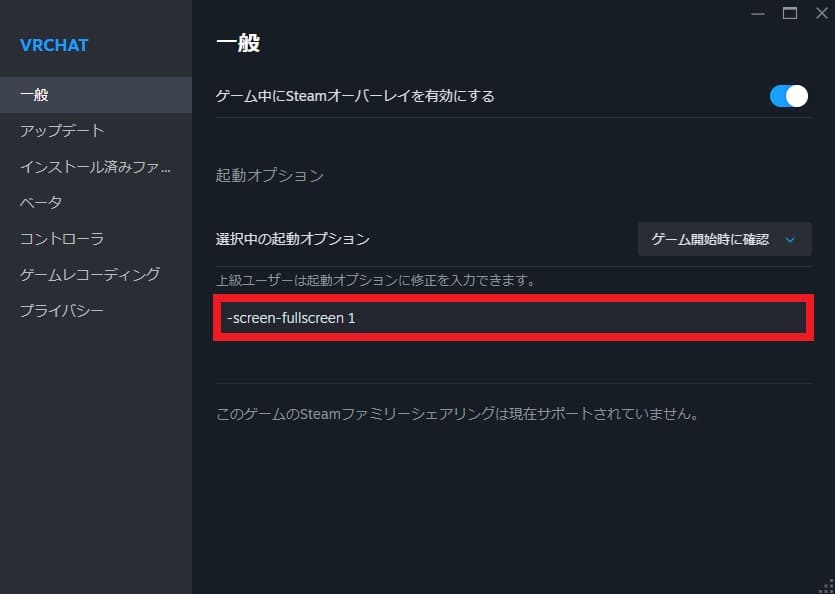The image size is (835, 594).
Task: Click the launch options input field
Action: (x=513, y=318)
